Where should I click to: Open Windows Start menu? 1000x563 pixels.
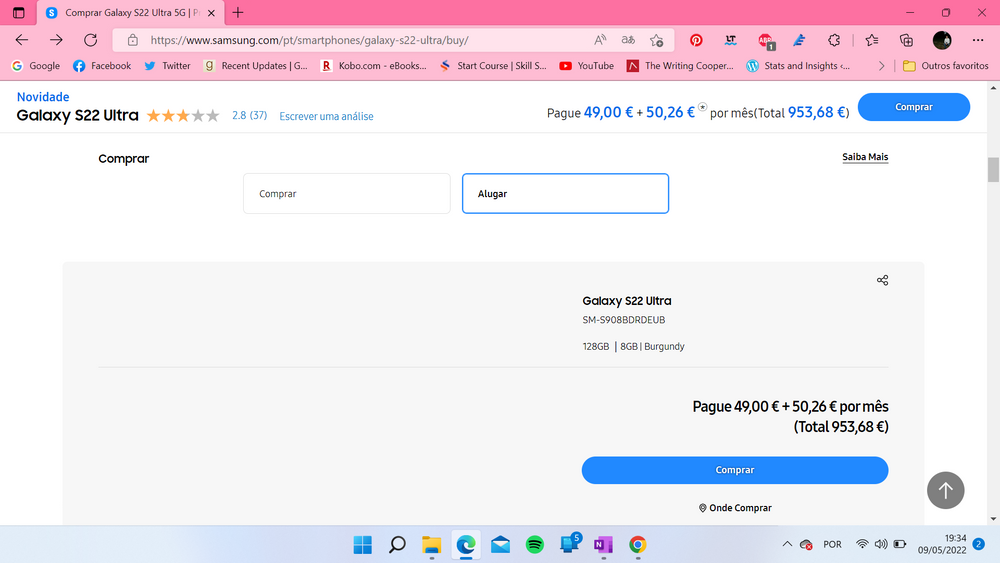362,545
